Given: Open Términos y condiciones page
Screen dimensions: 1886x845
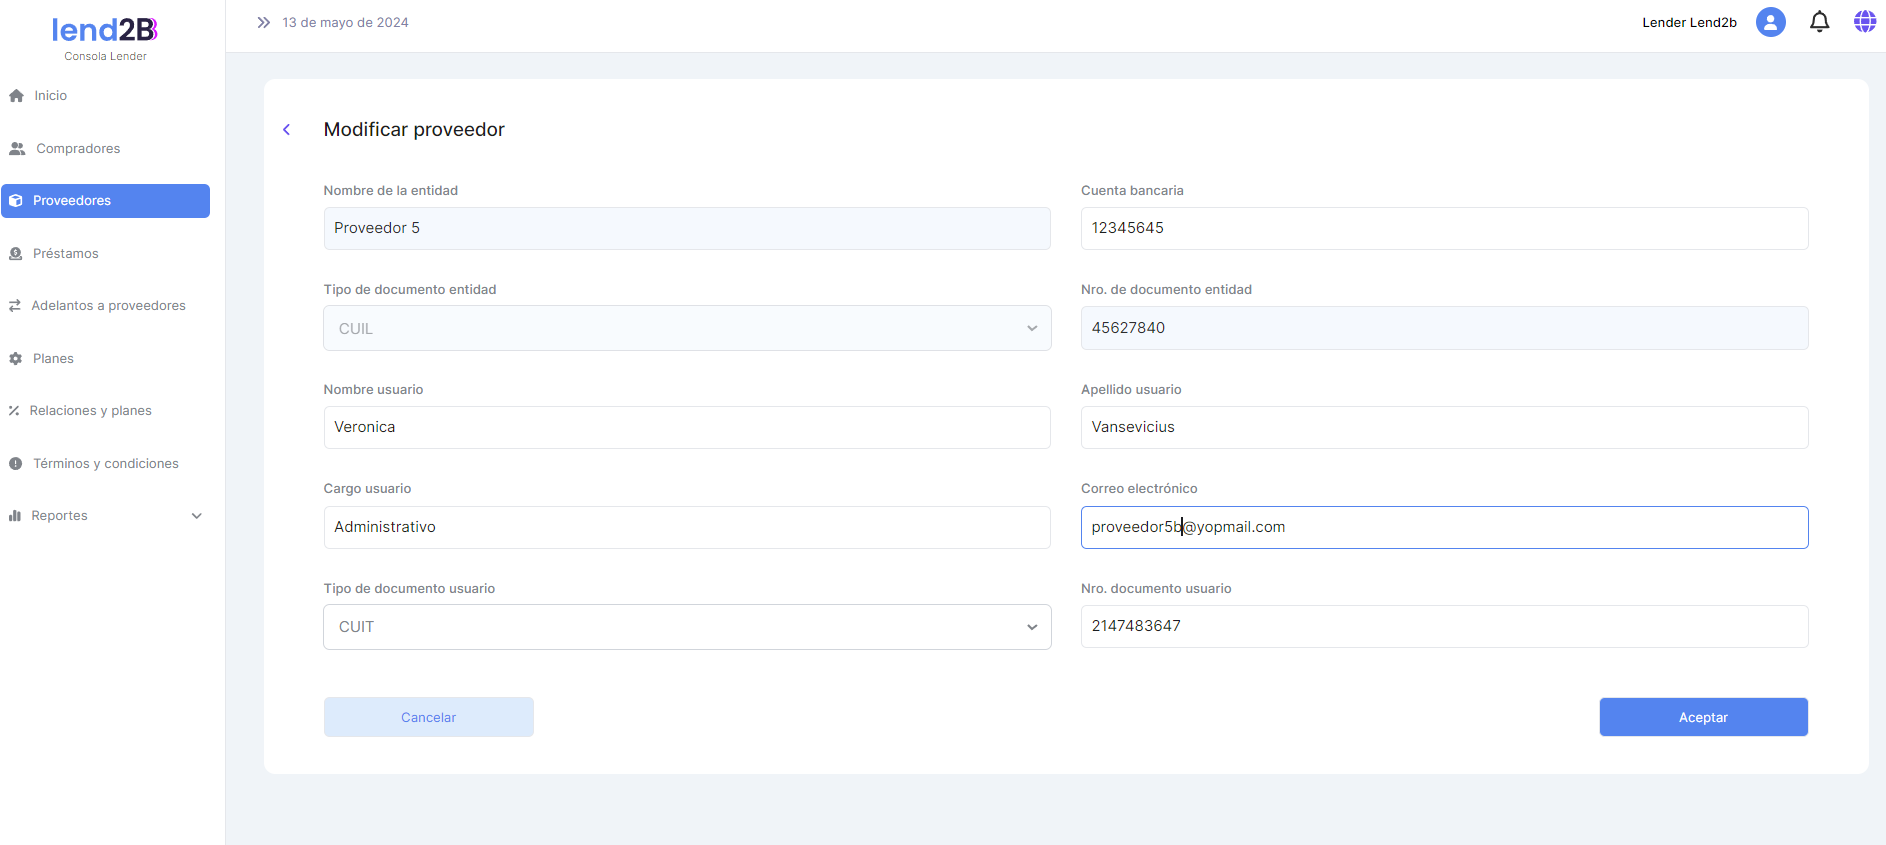Looking at the screenshot, I should click(105, 464).
